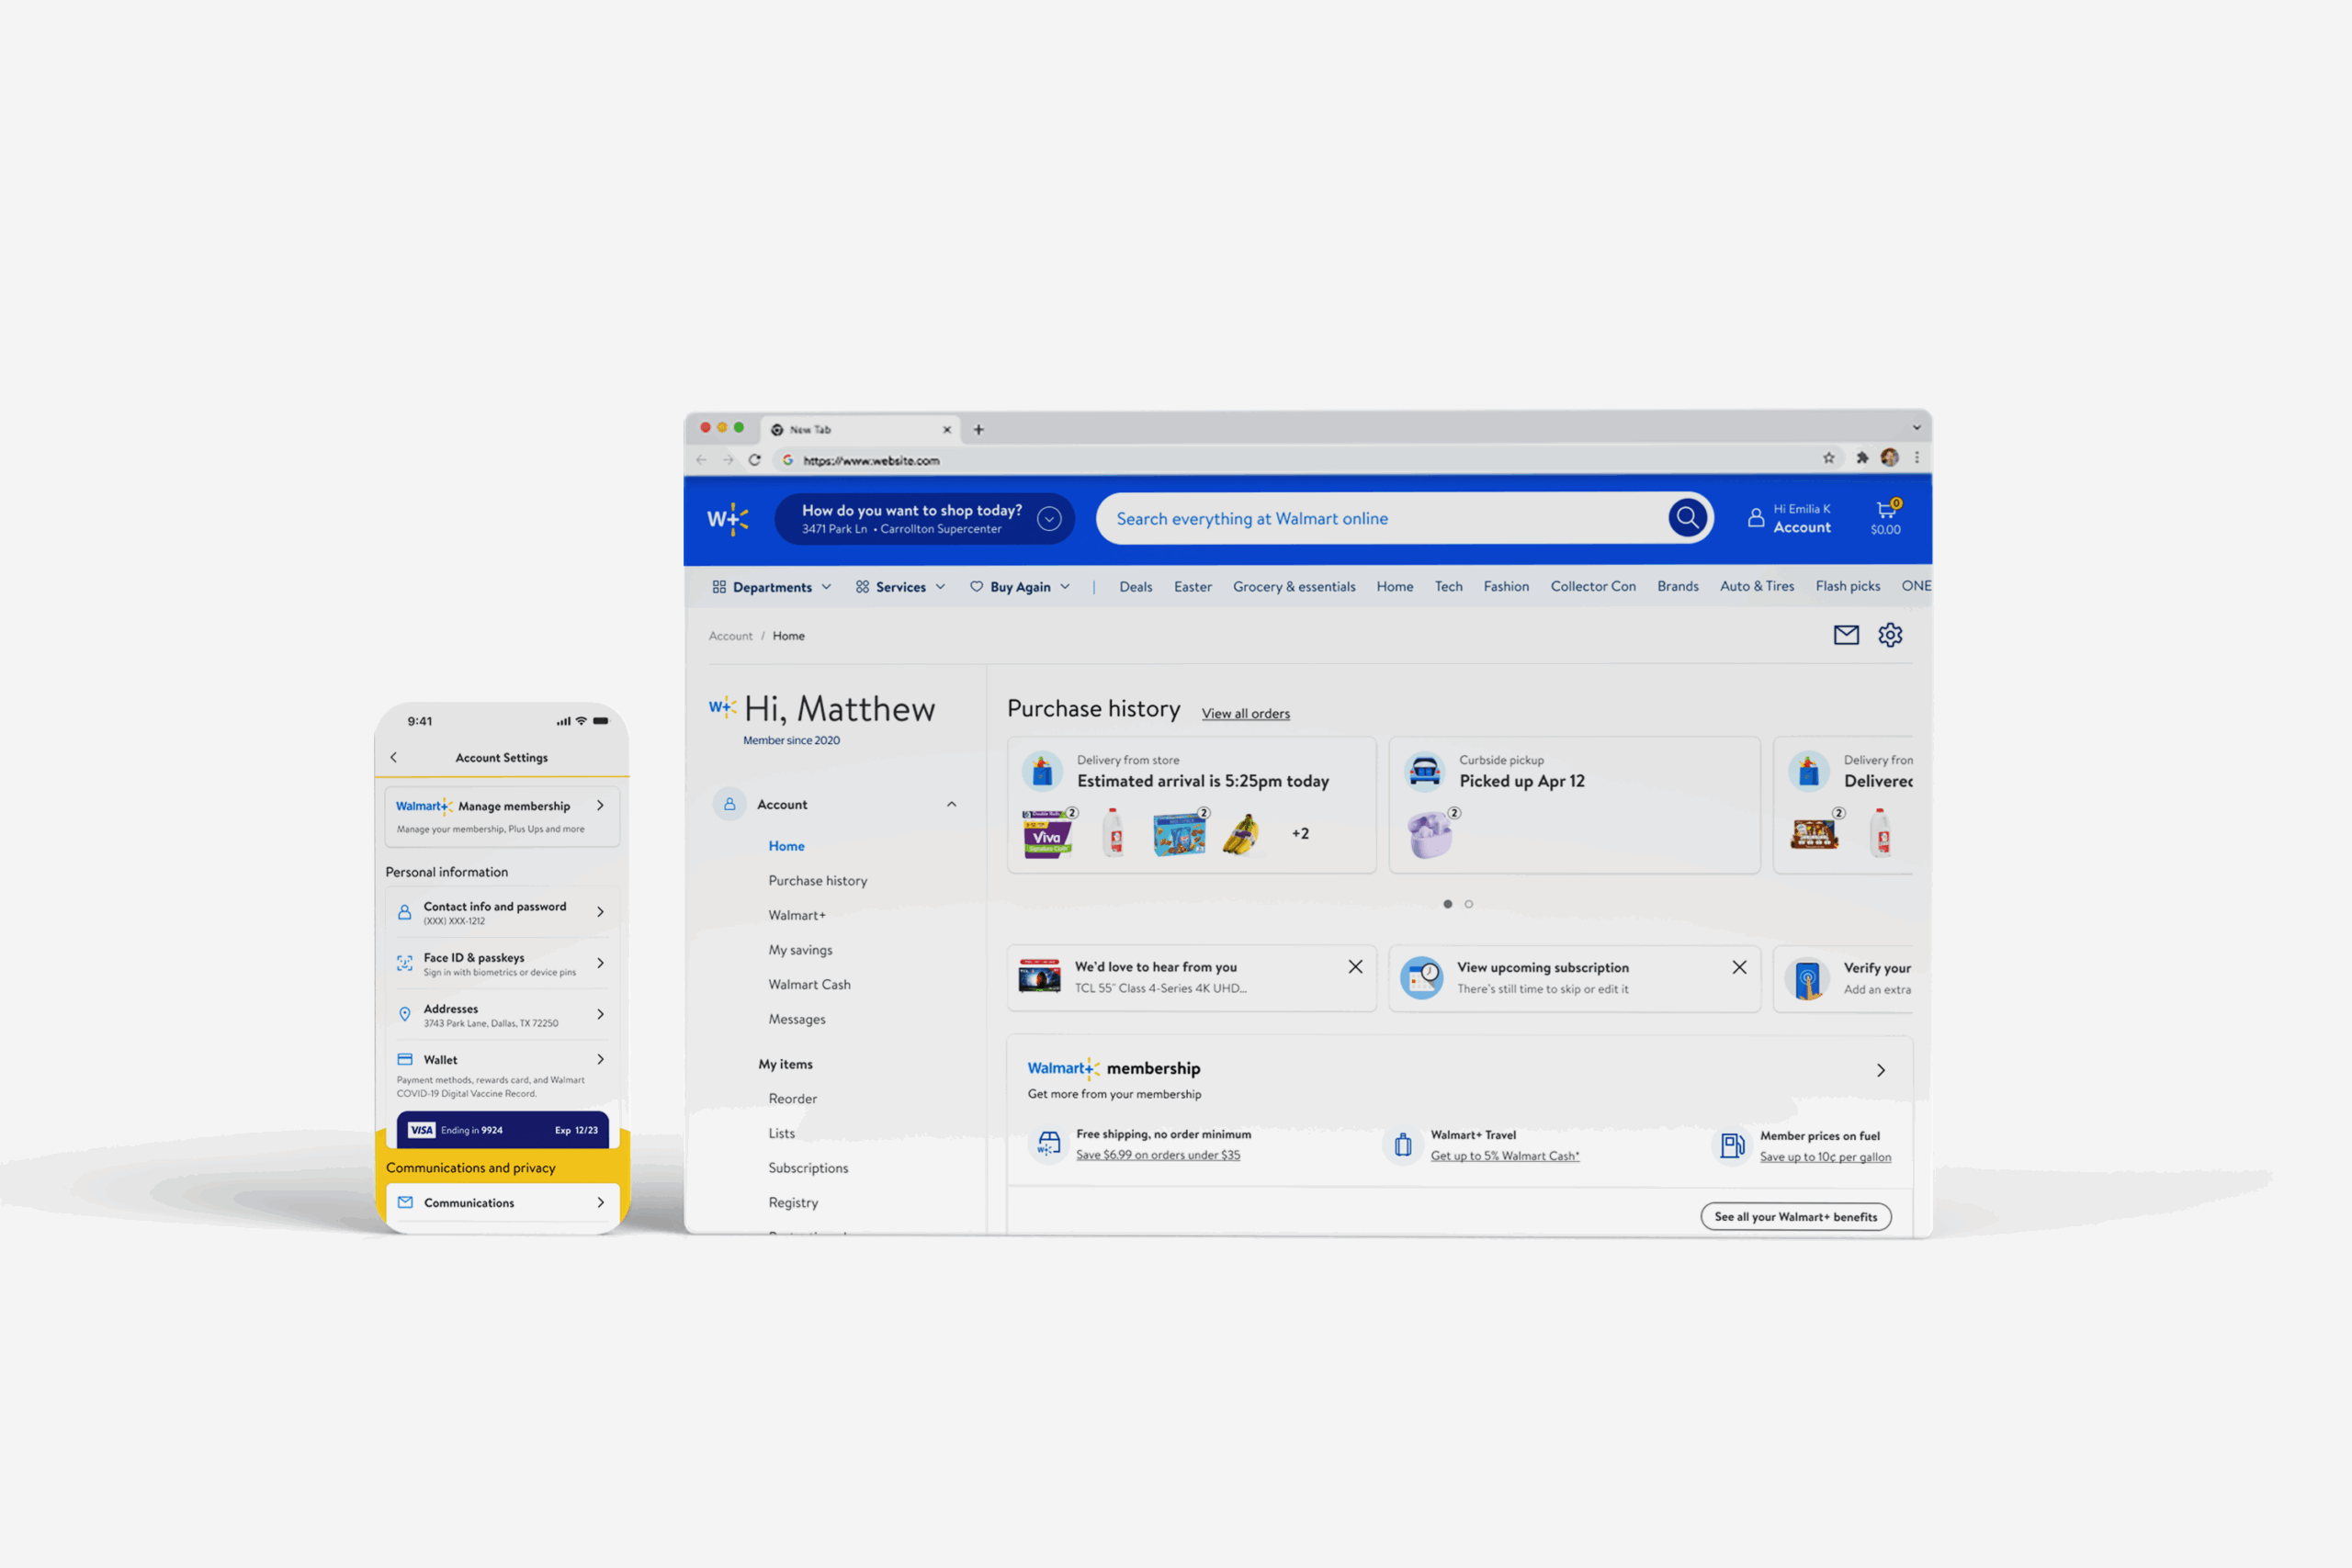This screenshot has width=2352, height=1568.
Task: Go to second purchase history carousel page
Action: (x=1468, y=904)
